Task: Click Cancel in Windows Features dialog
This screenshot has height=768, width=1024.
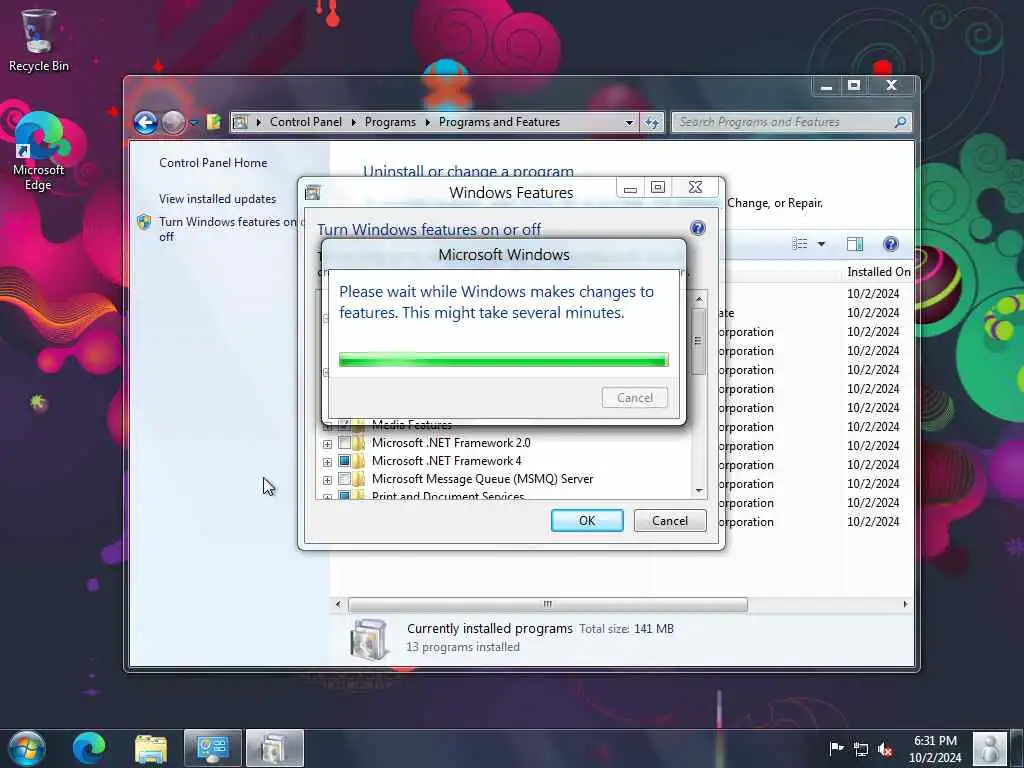Action: point(670,520)
